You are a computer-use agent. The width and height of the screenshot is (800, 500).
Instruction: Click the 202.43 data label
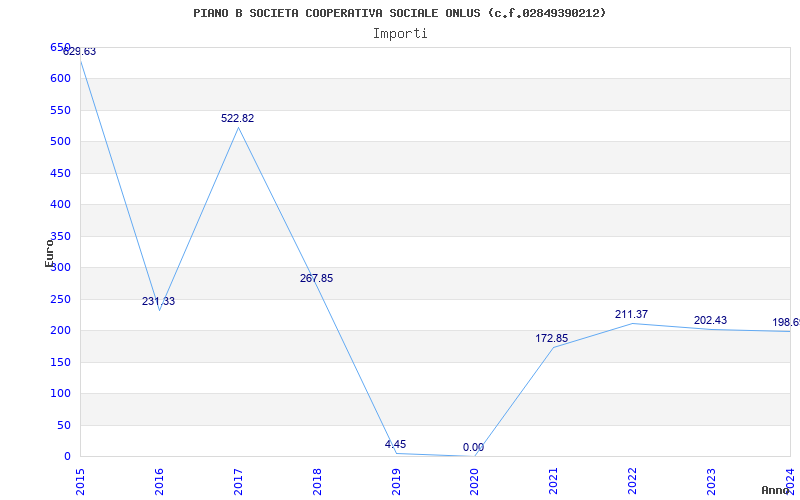pyautogui.click(x=710, y=320)
